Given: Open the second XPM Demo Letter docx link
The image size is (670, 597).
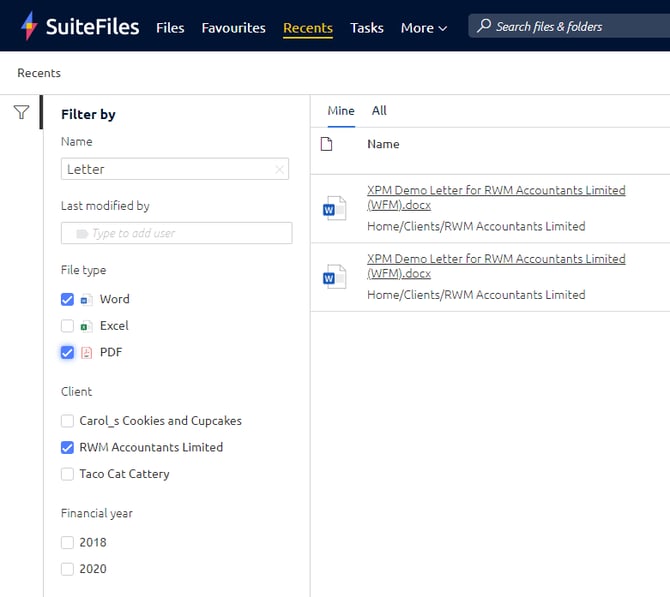Looking at the screenshot, I should [x=496, y=266].
